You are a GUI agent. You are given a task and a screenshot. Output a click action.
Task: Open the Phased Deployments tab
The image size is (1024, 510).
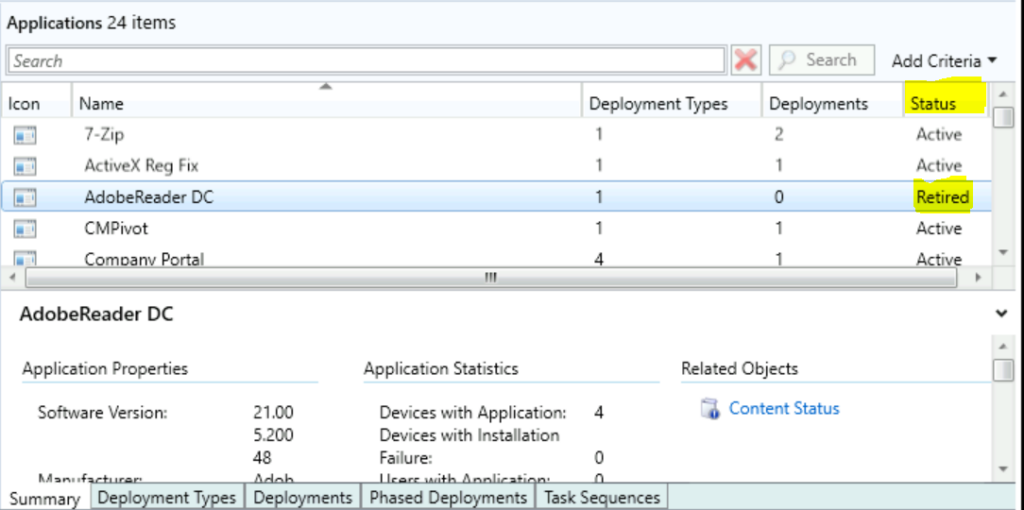pos(448,497)
